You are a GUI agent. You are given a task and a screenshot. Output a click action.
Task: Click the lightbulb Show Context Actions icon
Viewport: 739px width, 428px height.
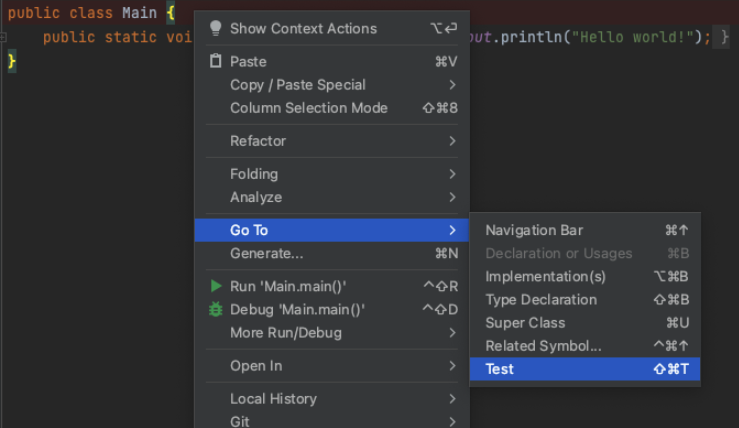point(215,29)
